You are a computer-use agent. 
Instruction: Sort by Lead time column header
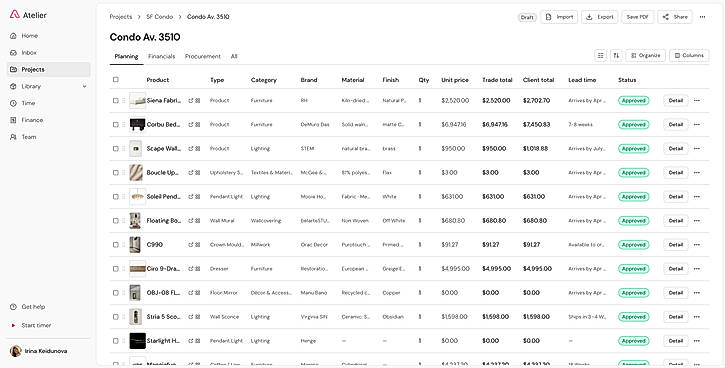coord(582,80)
